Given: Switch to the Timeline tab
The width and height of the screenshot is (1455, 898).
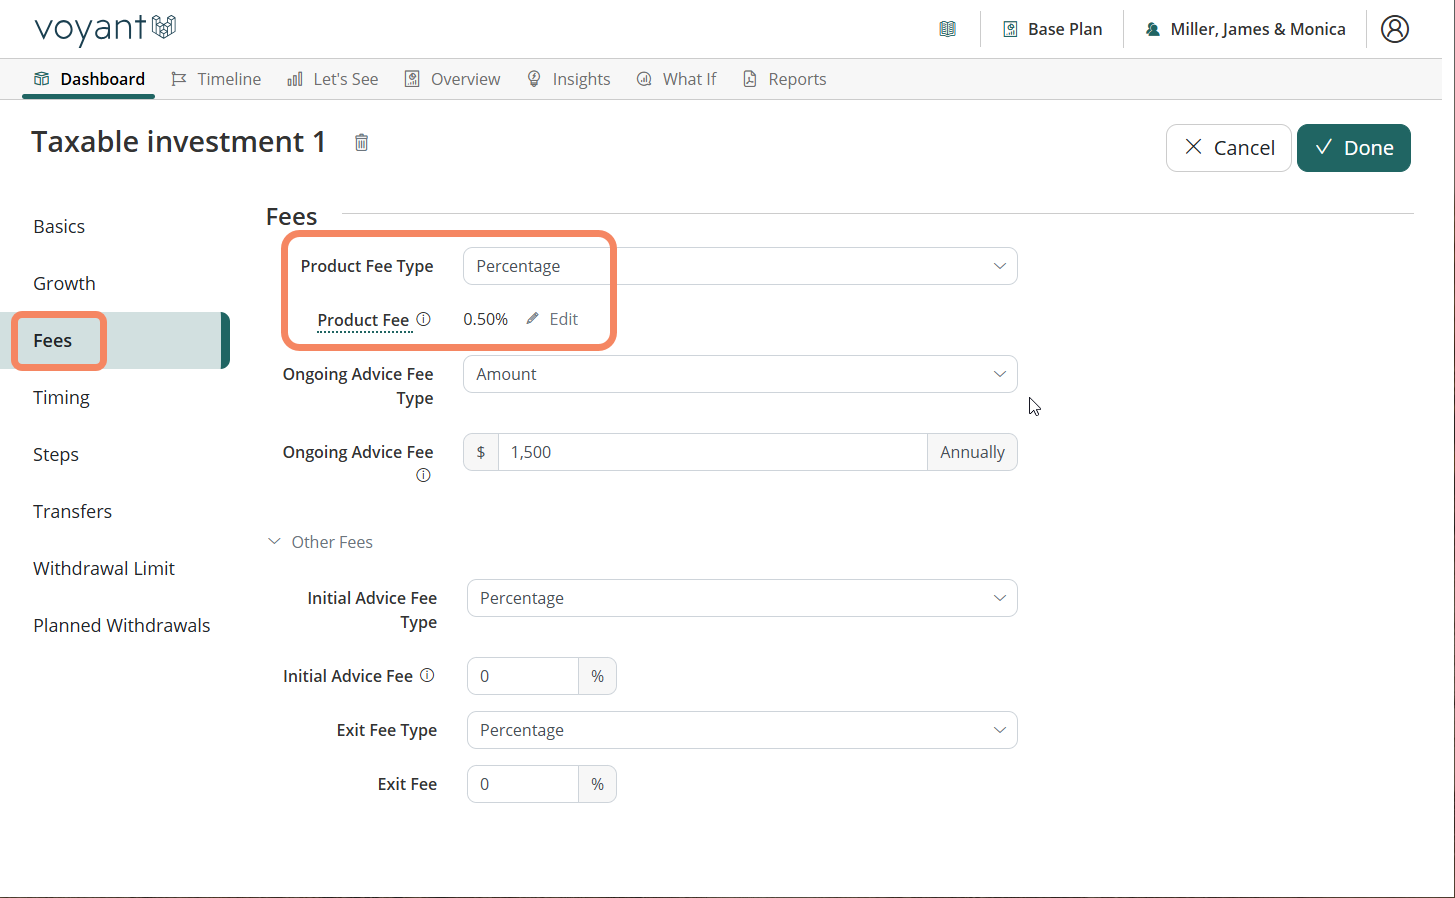Looking at the screenshot, I should coord(216,79).
